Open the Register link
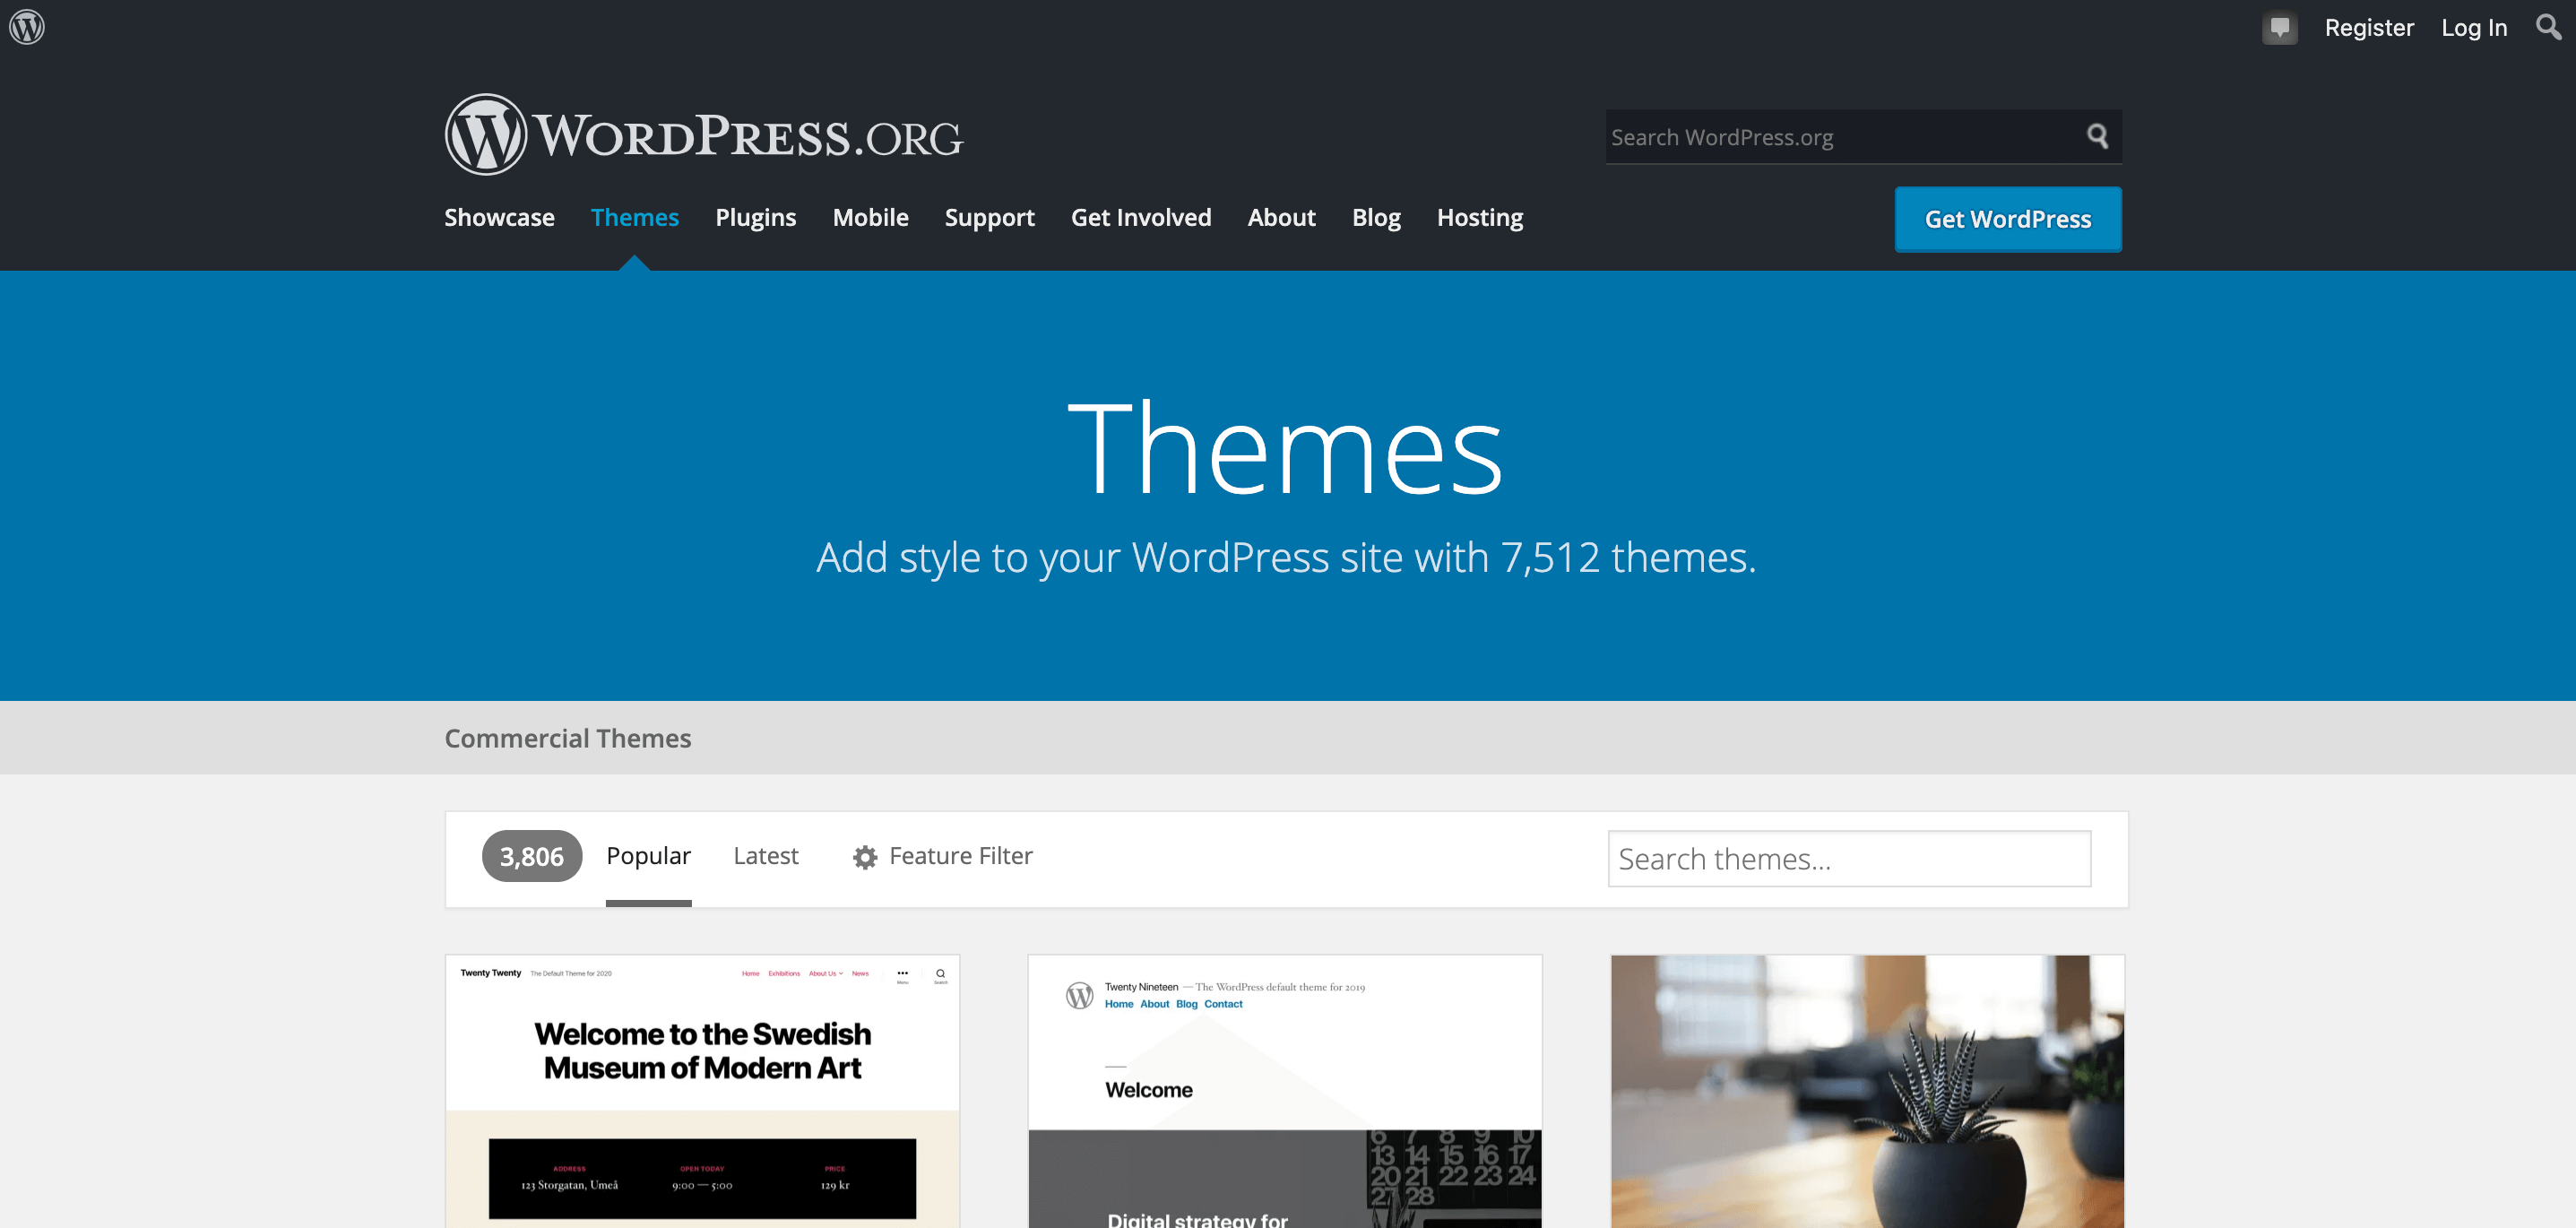2576x1228 pixels. point(2369,27)
